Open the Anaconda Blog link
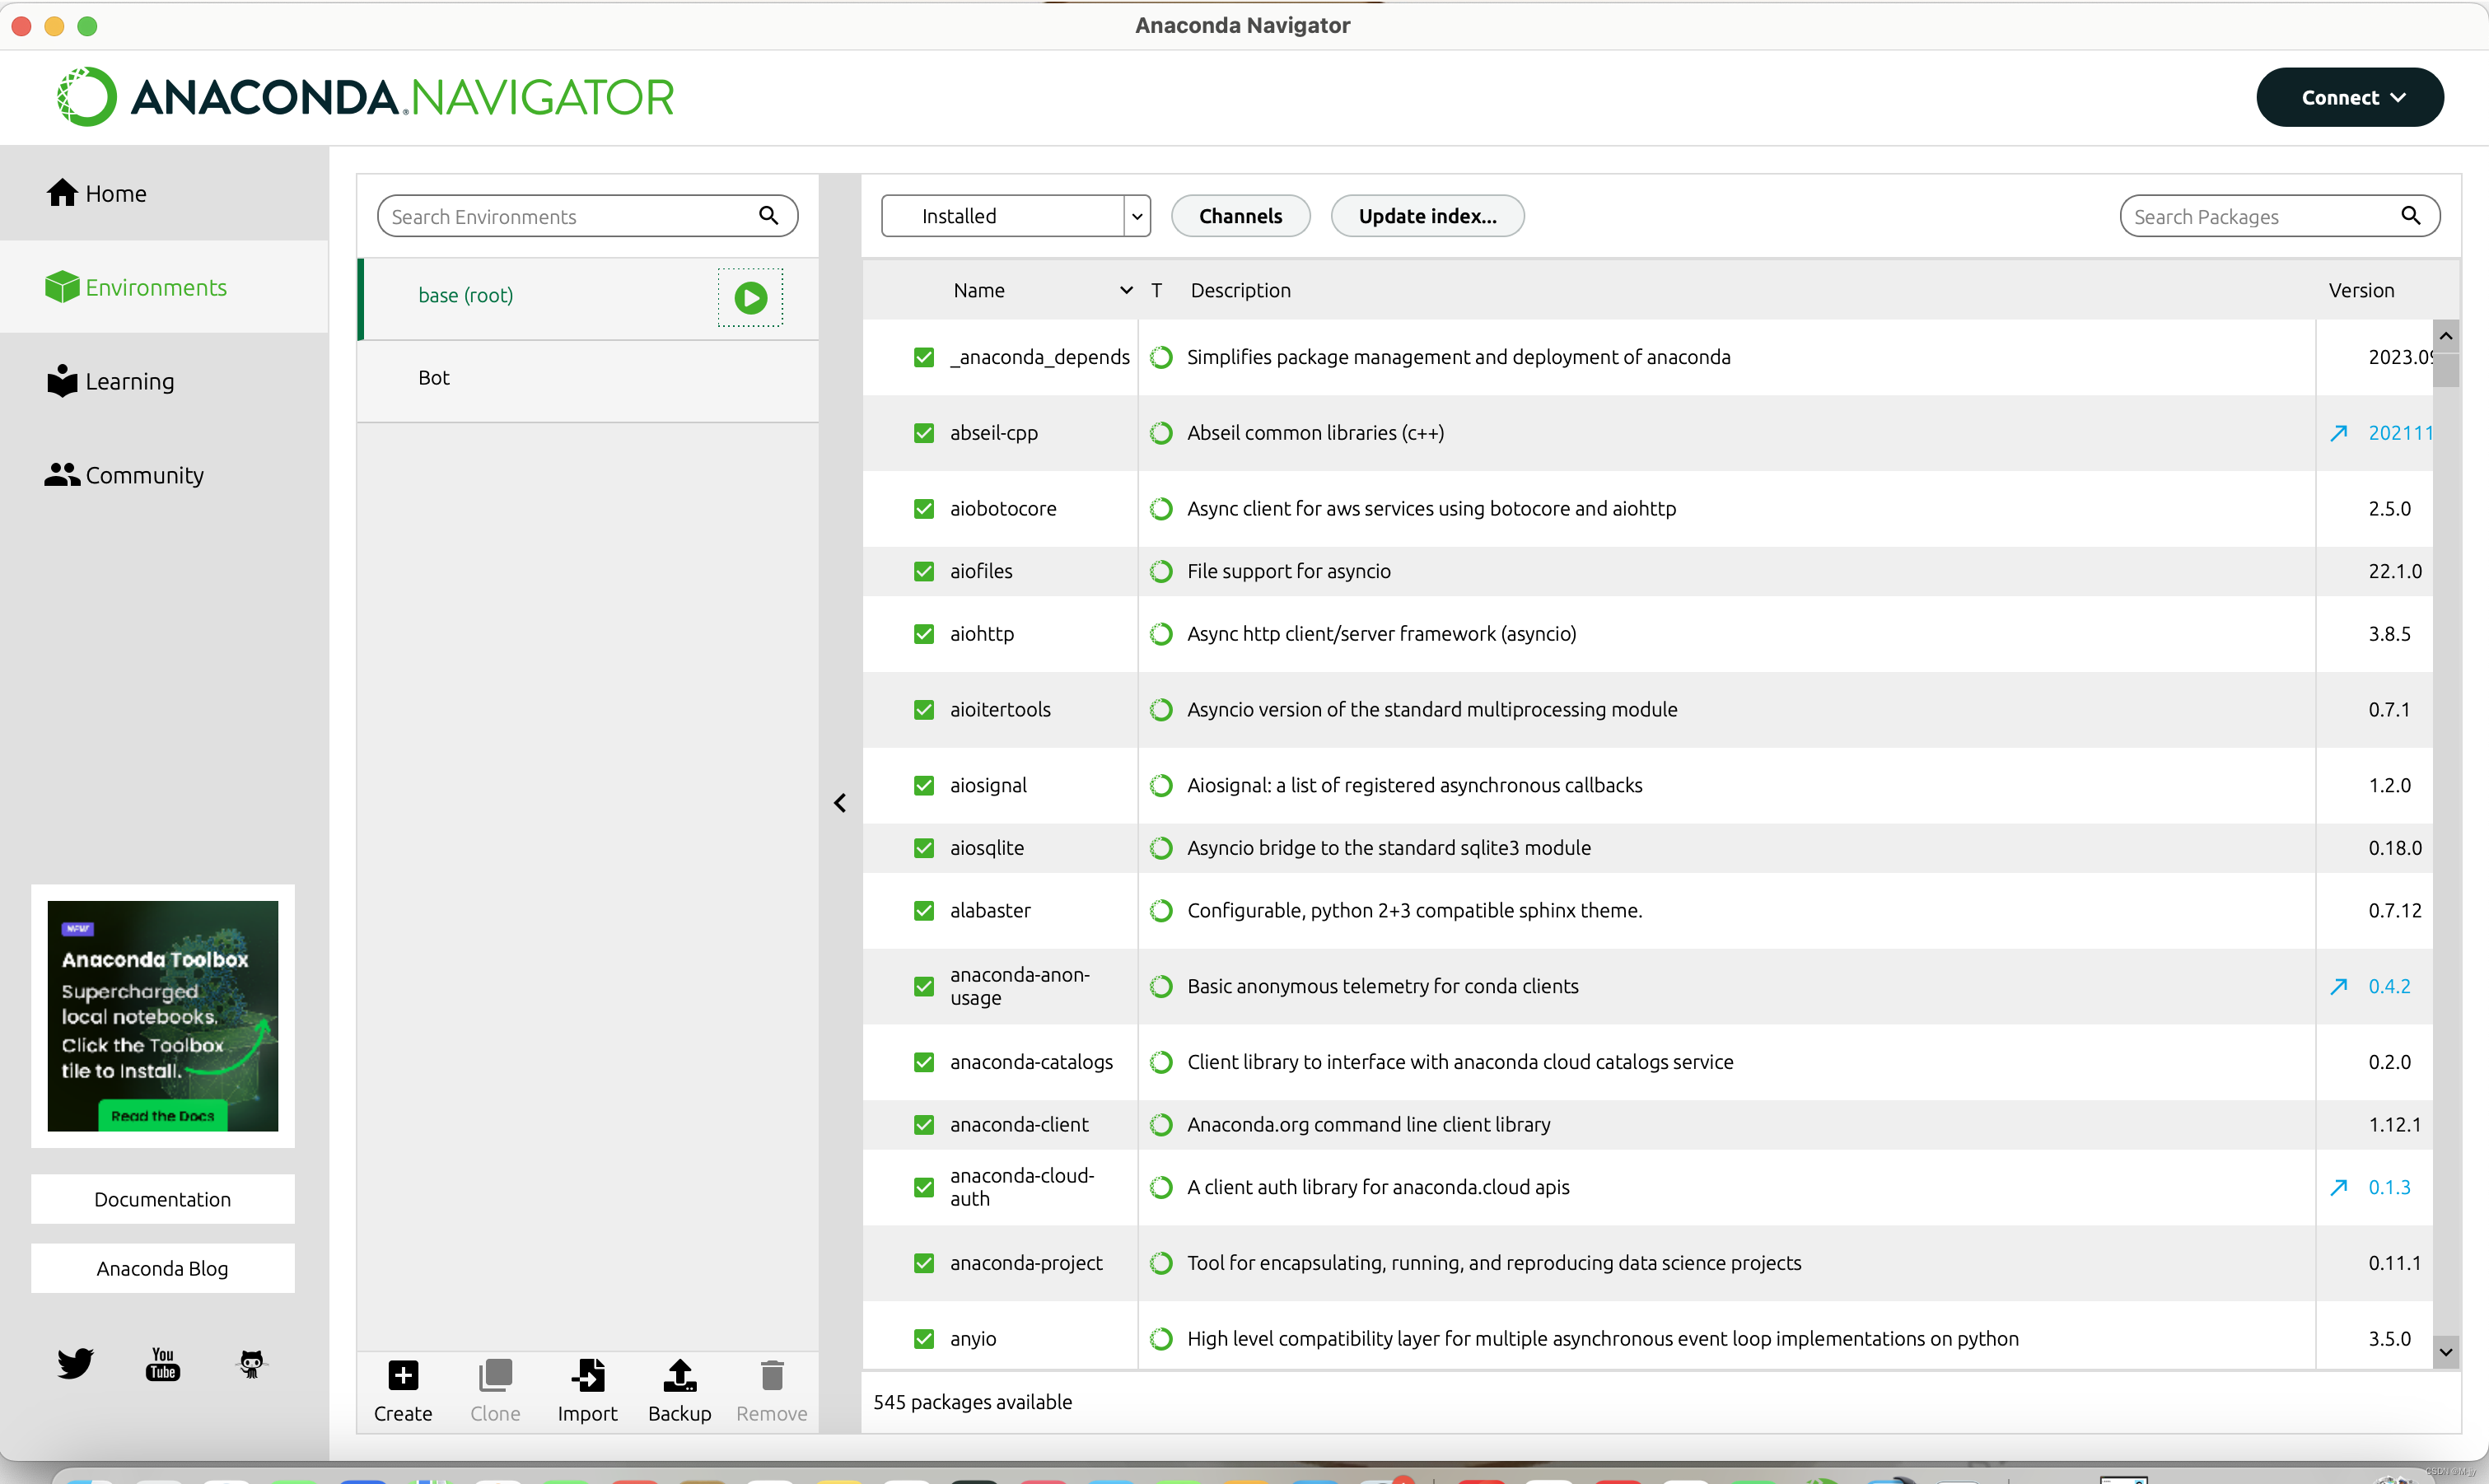 click(163, 1268)
